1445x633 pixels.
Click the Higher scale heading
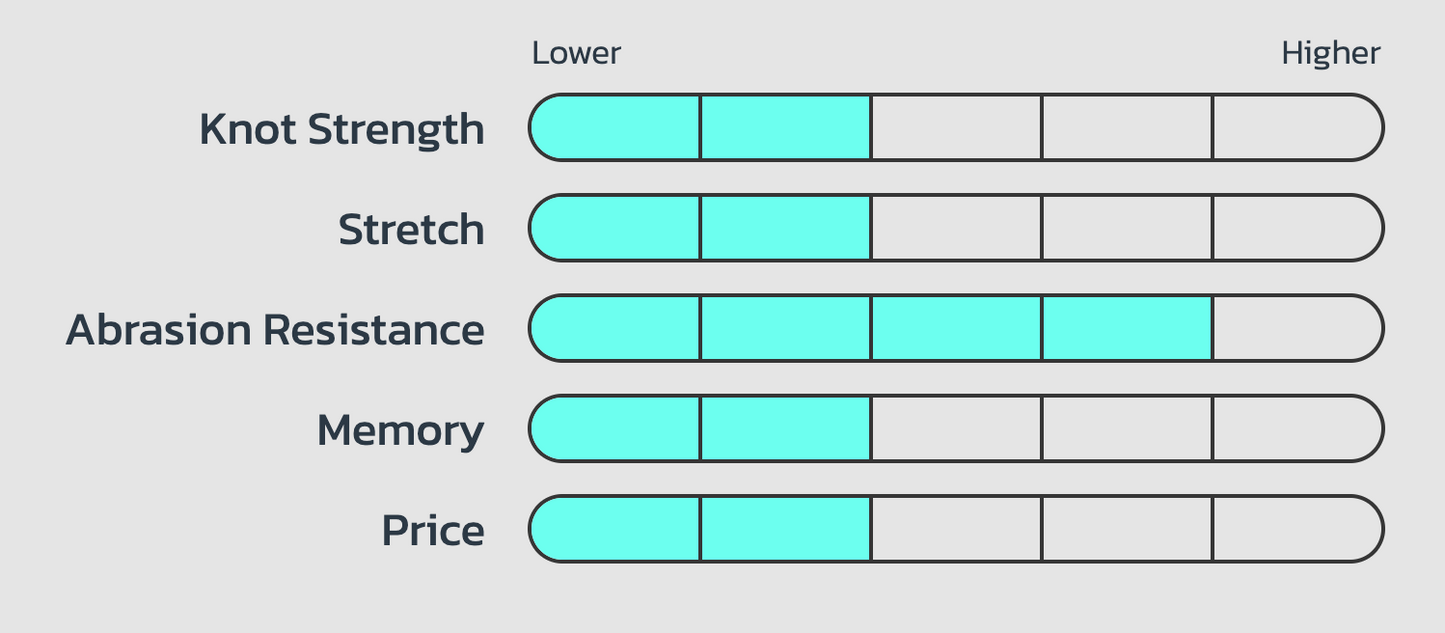tap(1331, 54)
